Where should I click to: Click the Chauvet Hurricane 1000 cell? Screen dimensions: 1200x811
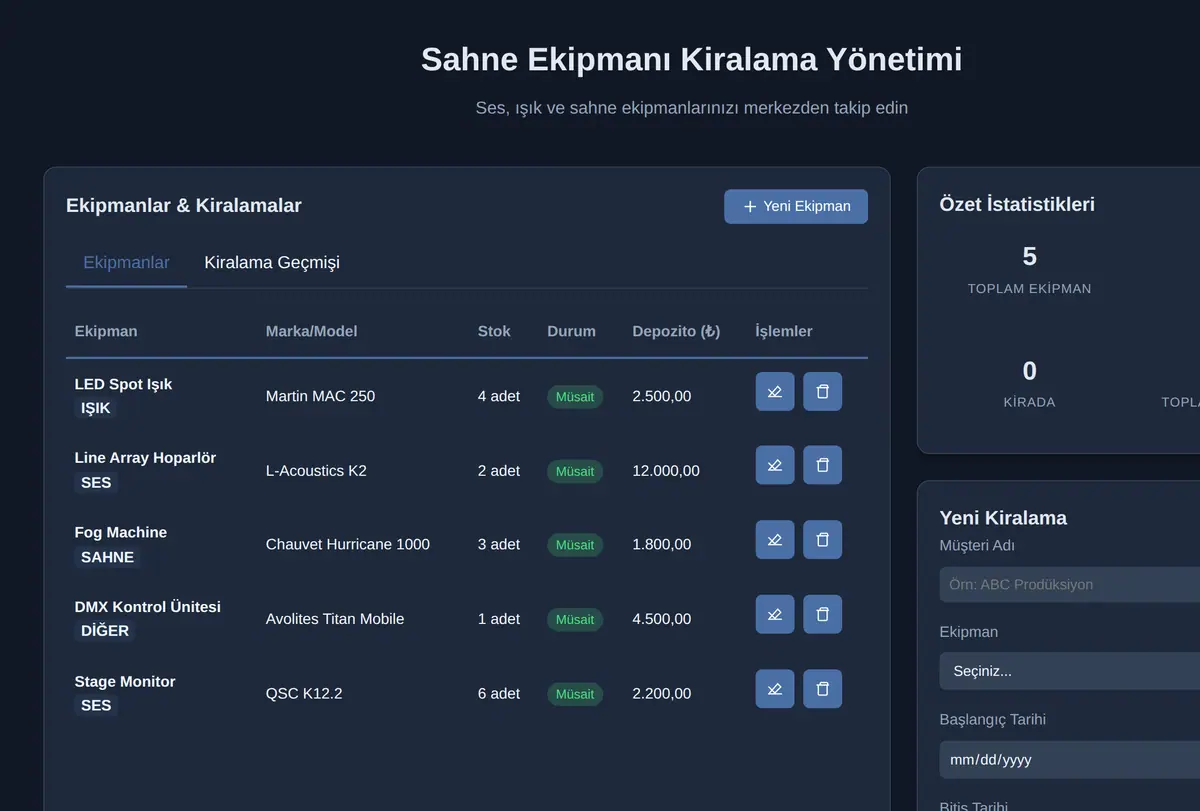[x=348, y=545]
